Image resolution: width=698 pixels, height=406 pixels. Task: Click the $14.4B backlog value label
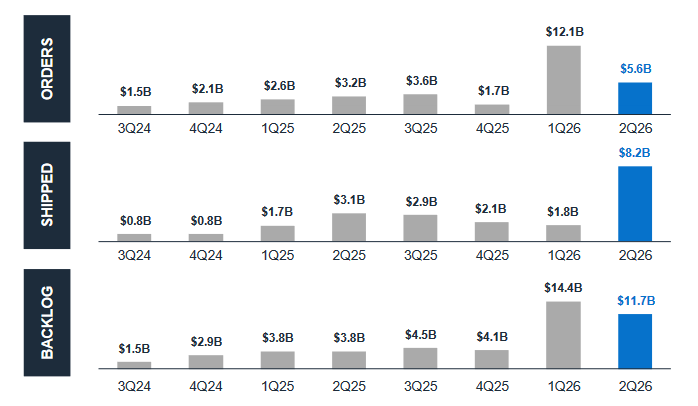coord(563,288)
